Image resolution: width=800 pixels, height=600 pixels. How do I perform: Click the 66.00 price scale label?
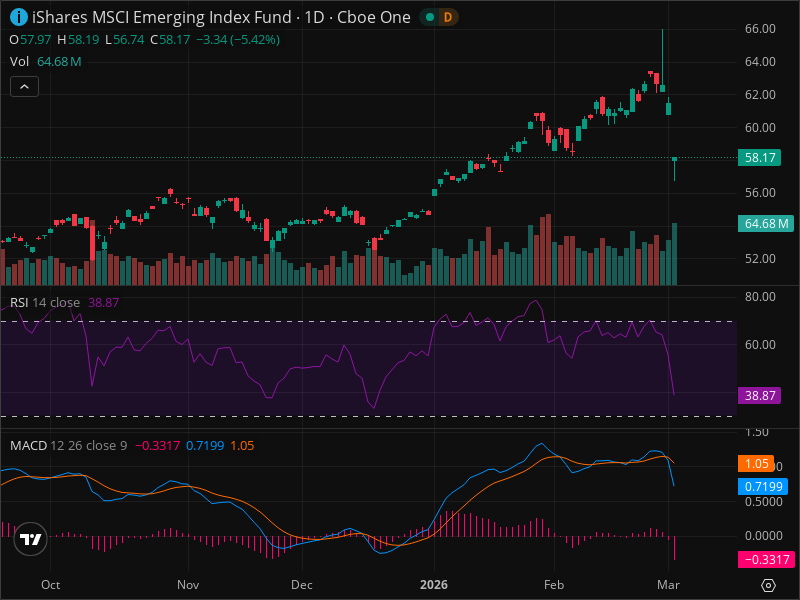760,29
